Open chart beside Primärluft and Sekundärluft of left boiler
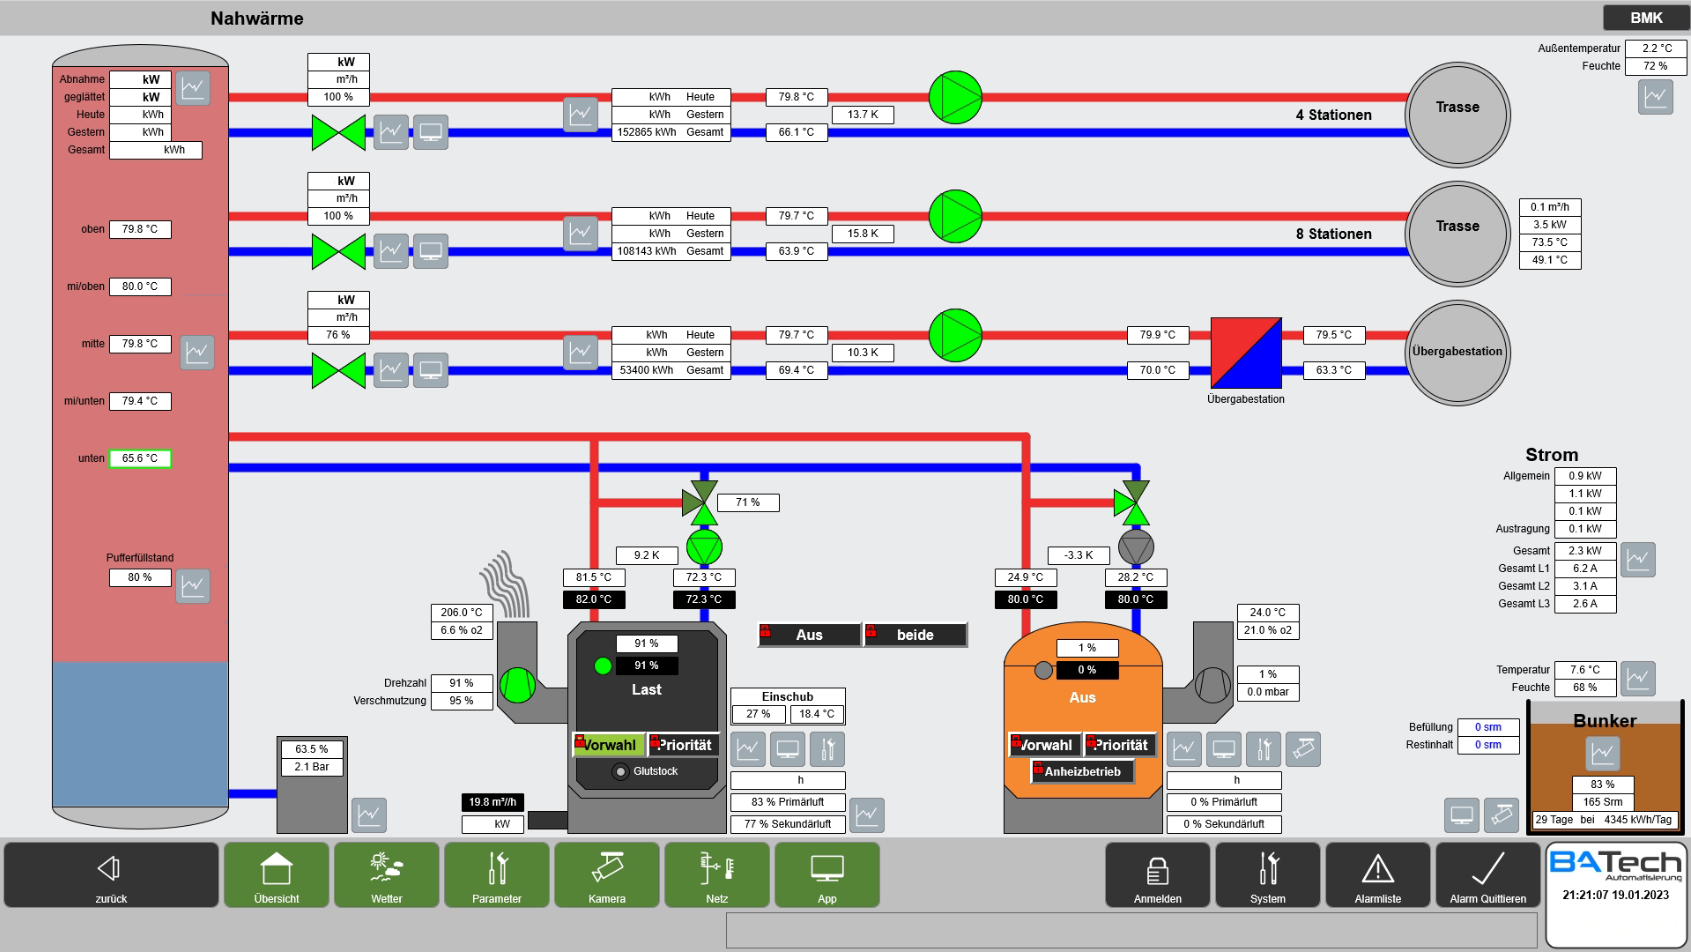1691x952 pixels. pyautogui.click(x=867, y=815)
